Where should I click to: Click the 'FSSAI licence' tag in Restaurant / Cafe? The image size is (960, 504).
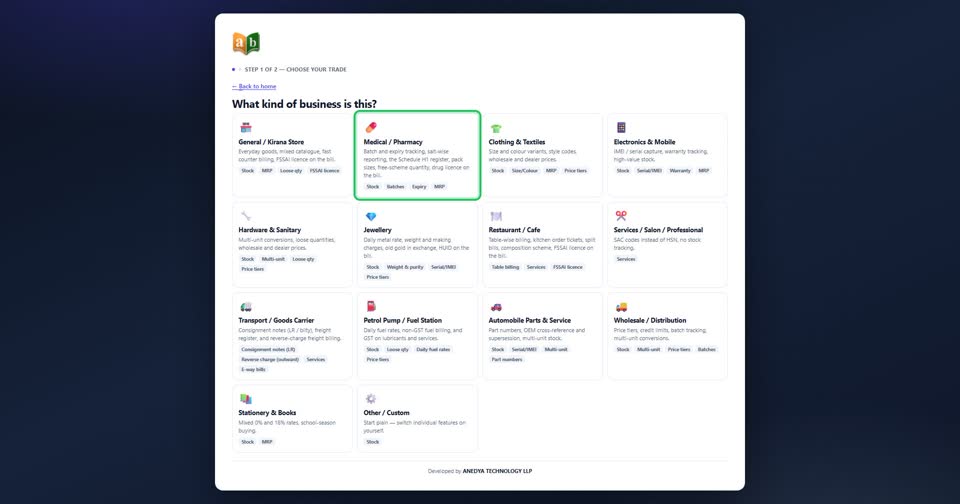568,267
